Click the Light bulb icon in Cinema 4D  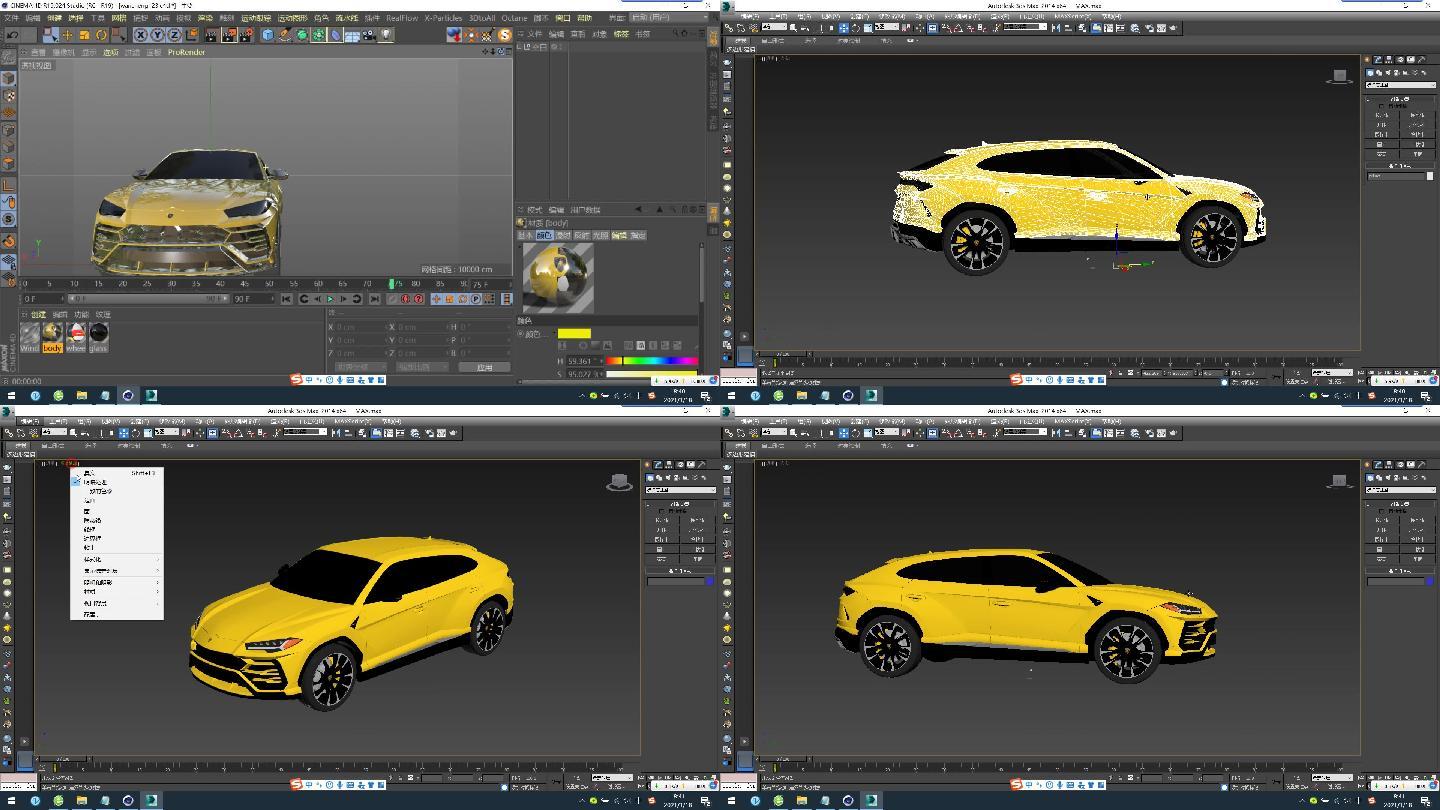[386, 35]
